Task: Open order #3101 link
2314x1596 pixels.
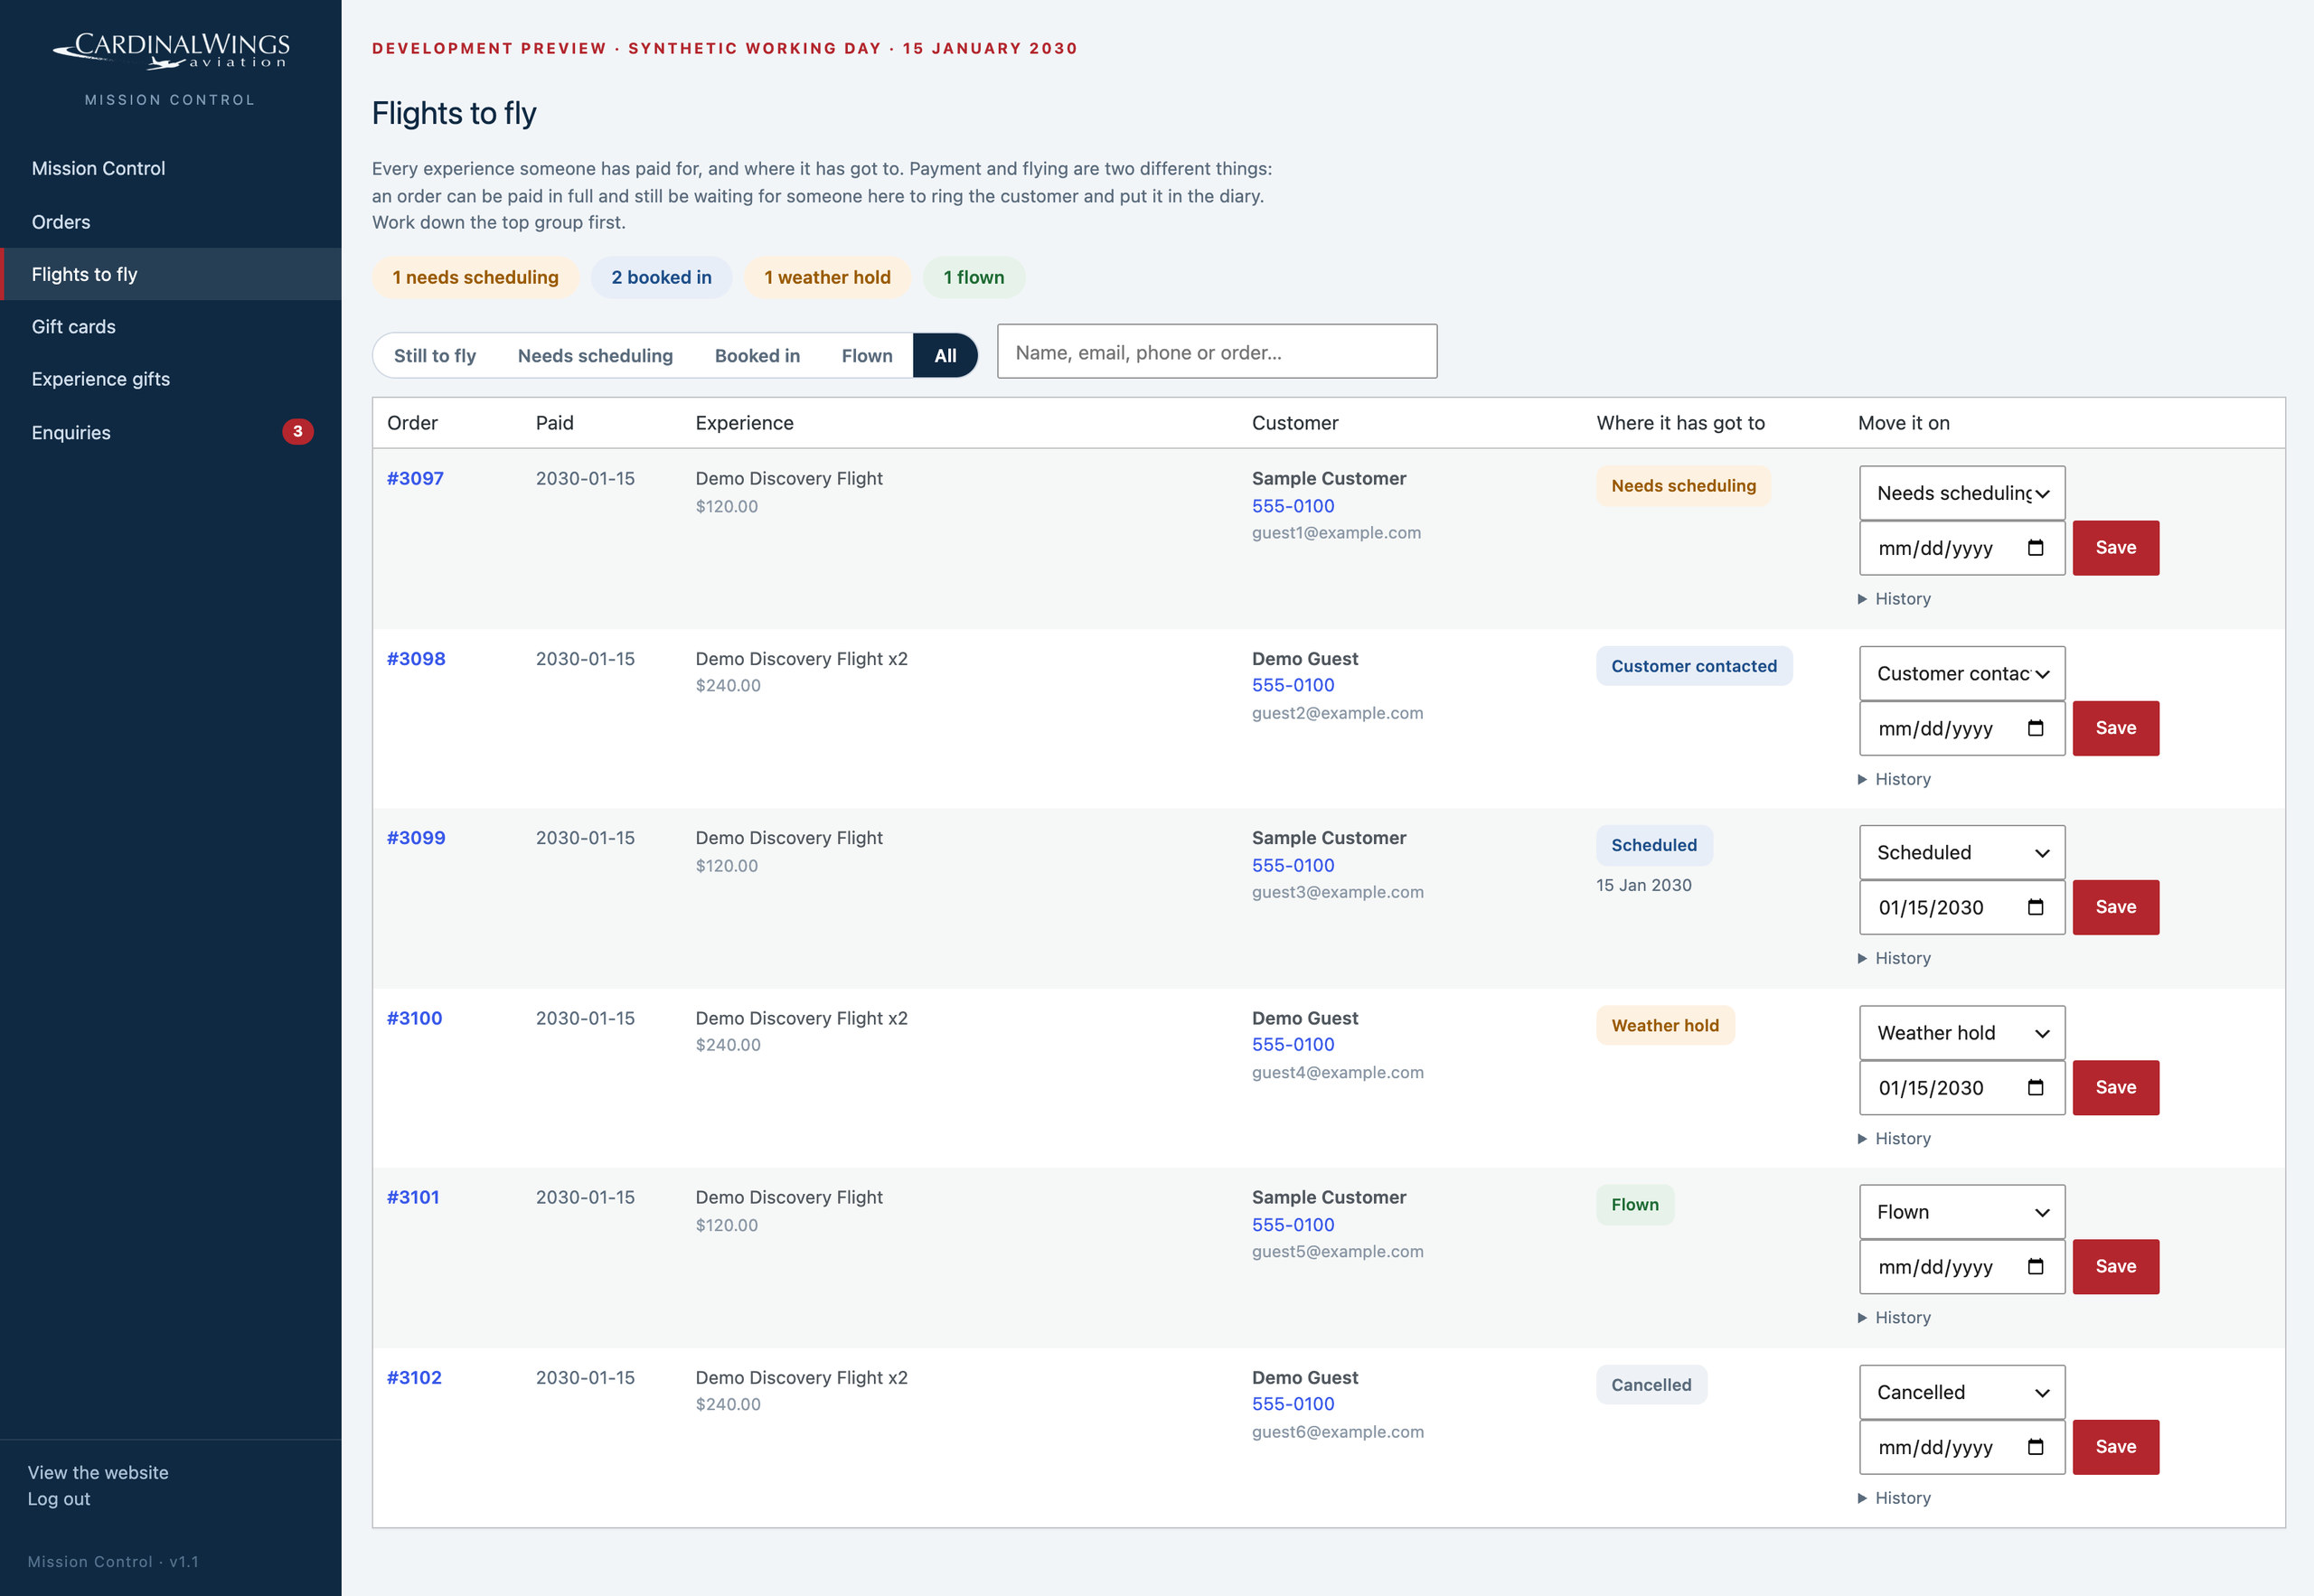Action: [x=413, y=1197]
